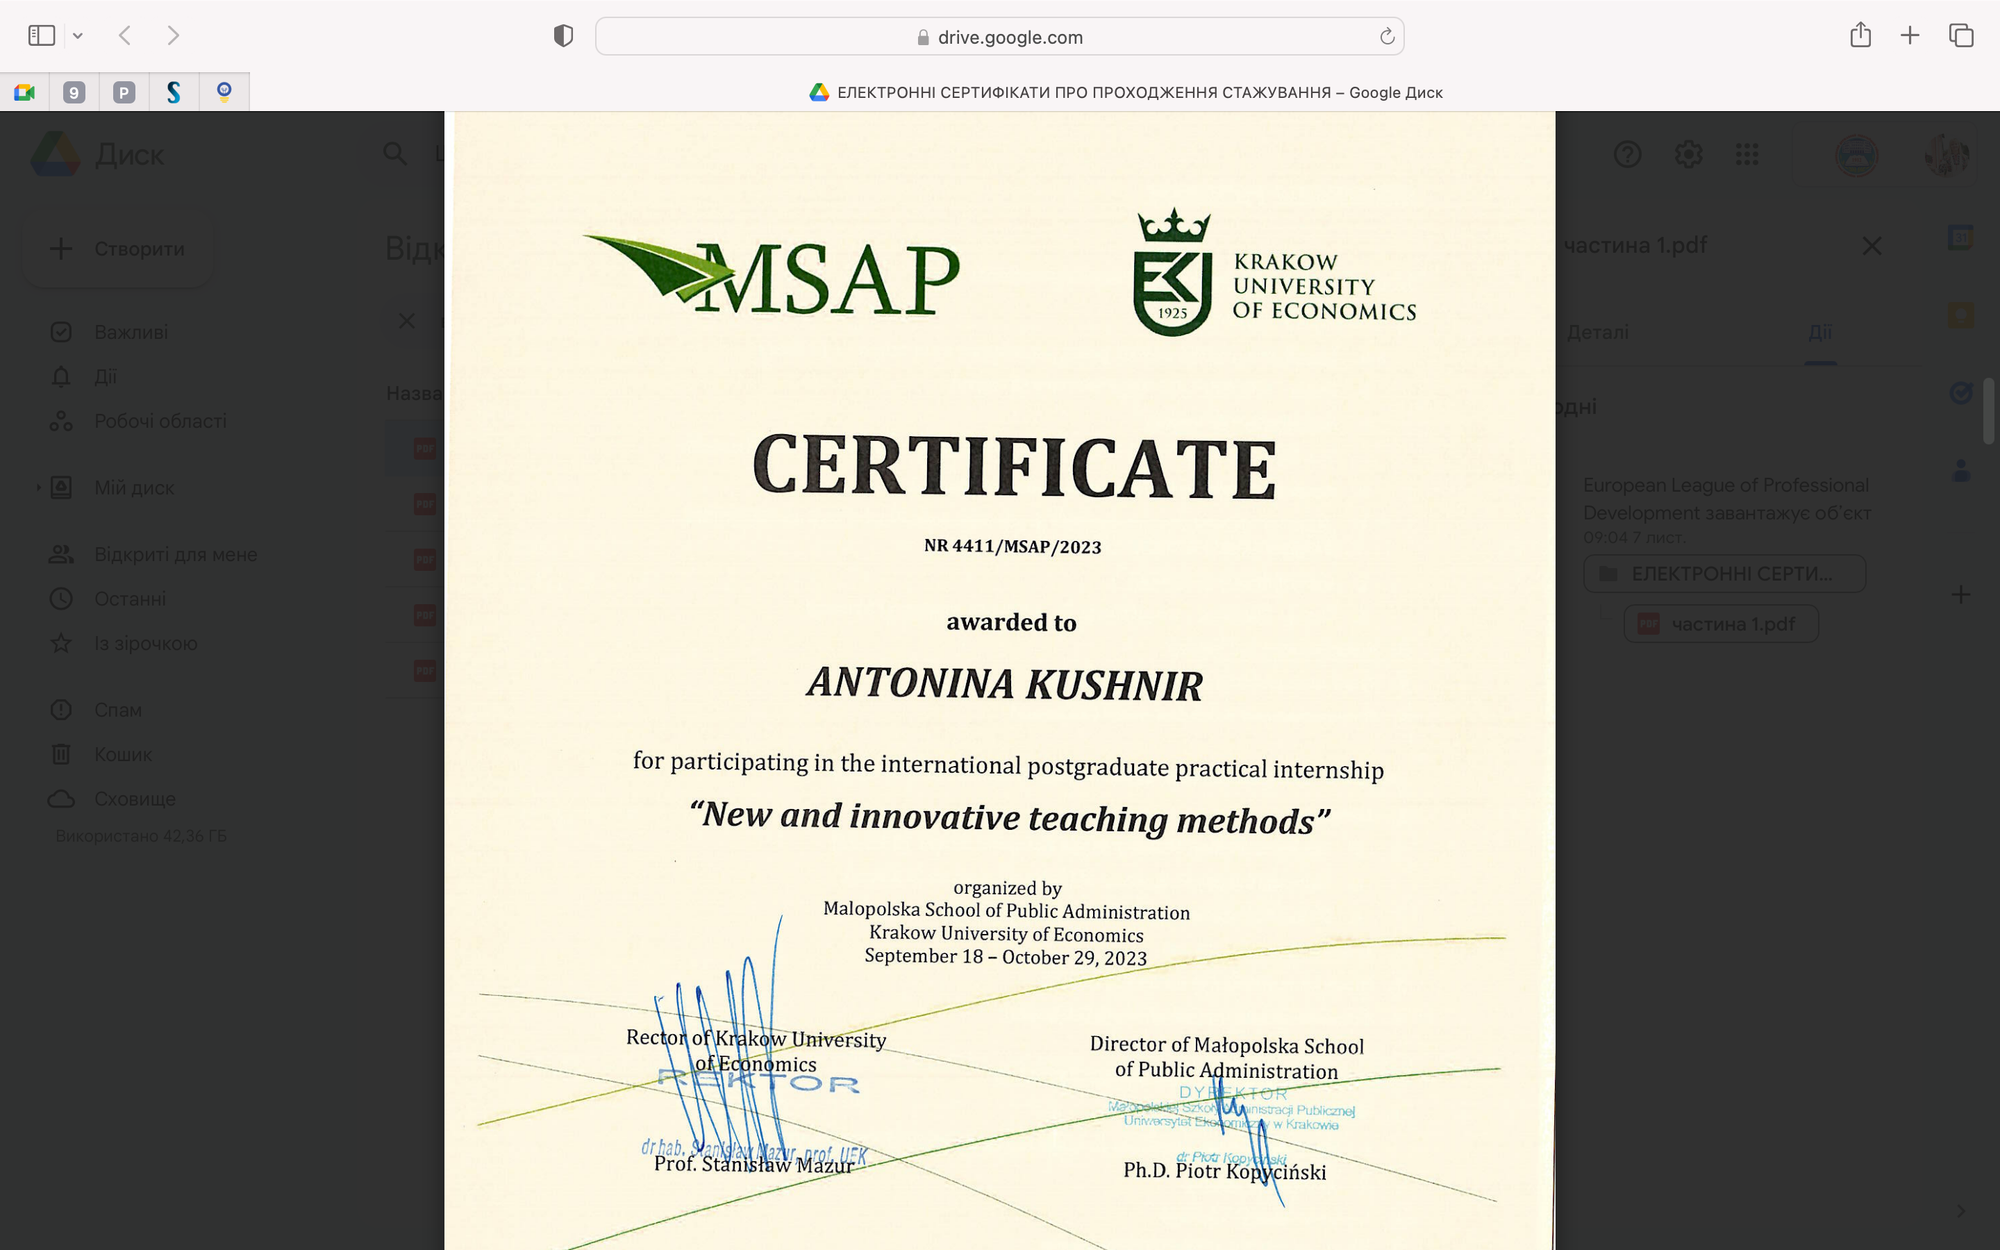Reload the page with the refresh icon
The height and width of the screenshot is (1250, 2000).
(1387, 37)
